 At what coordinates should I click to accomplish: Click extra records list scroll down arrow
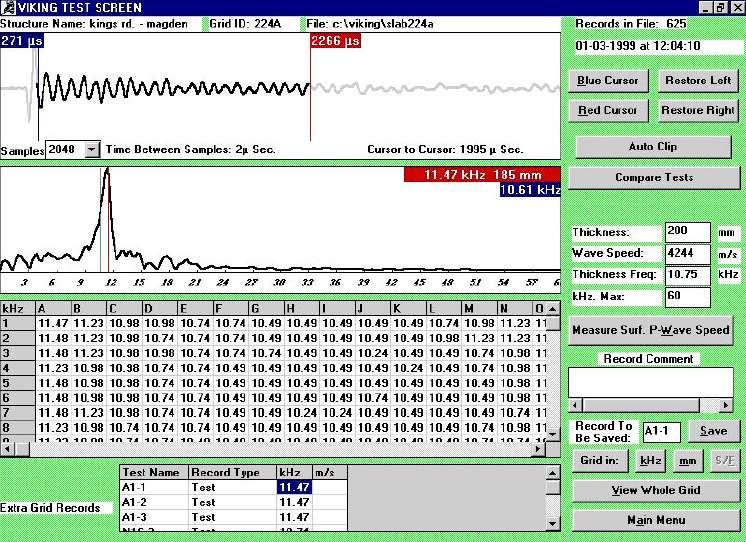(552, 524)
